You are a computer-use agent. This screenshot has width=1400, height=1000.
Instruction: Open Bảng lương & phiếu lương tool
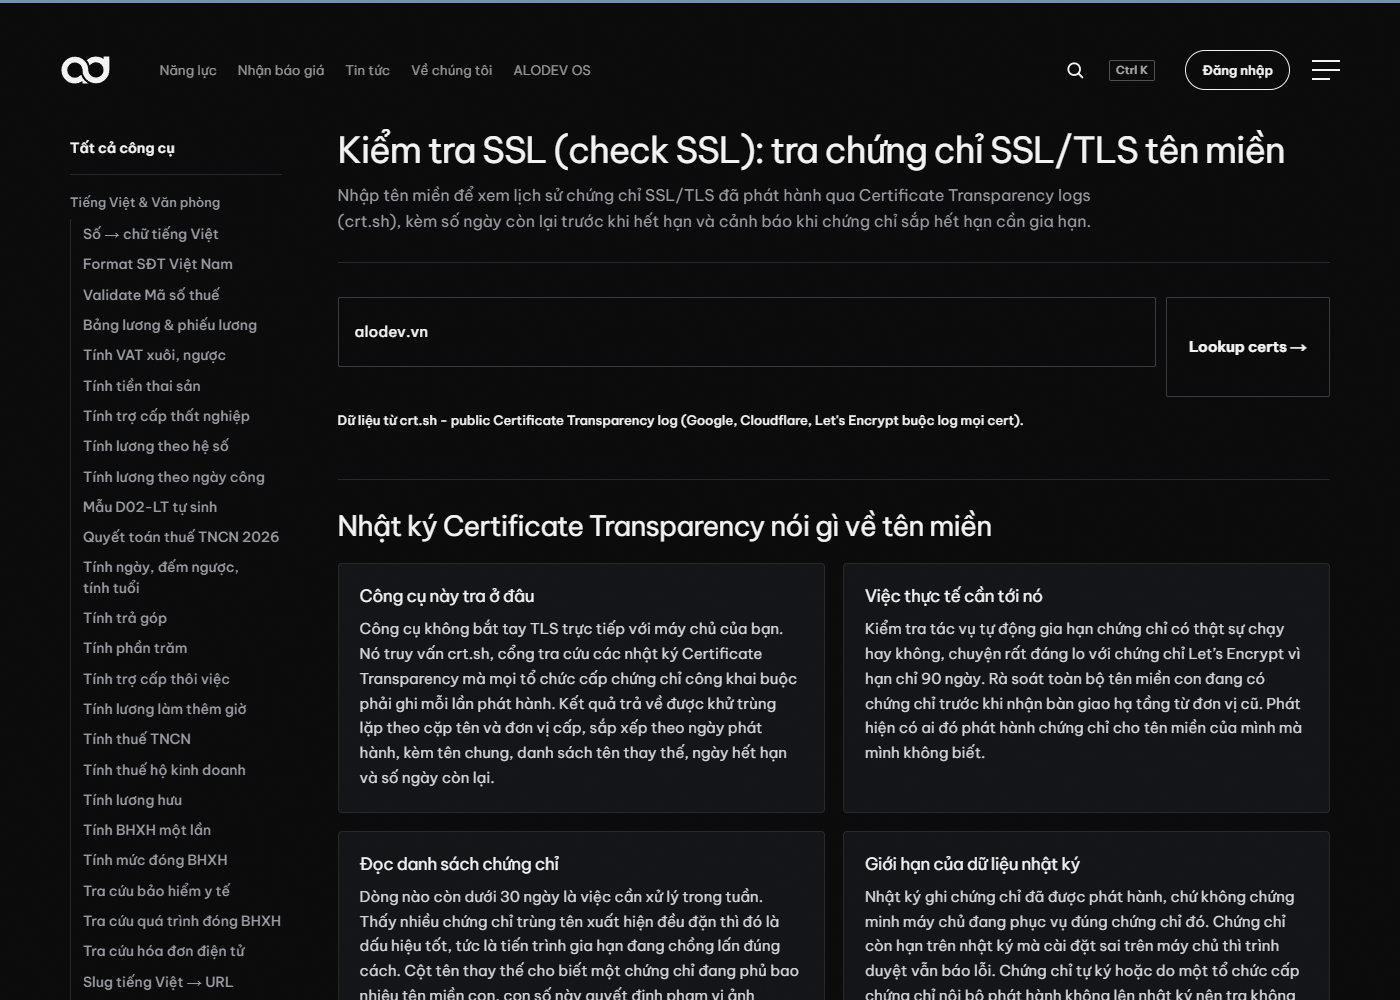tap(170, 325)
